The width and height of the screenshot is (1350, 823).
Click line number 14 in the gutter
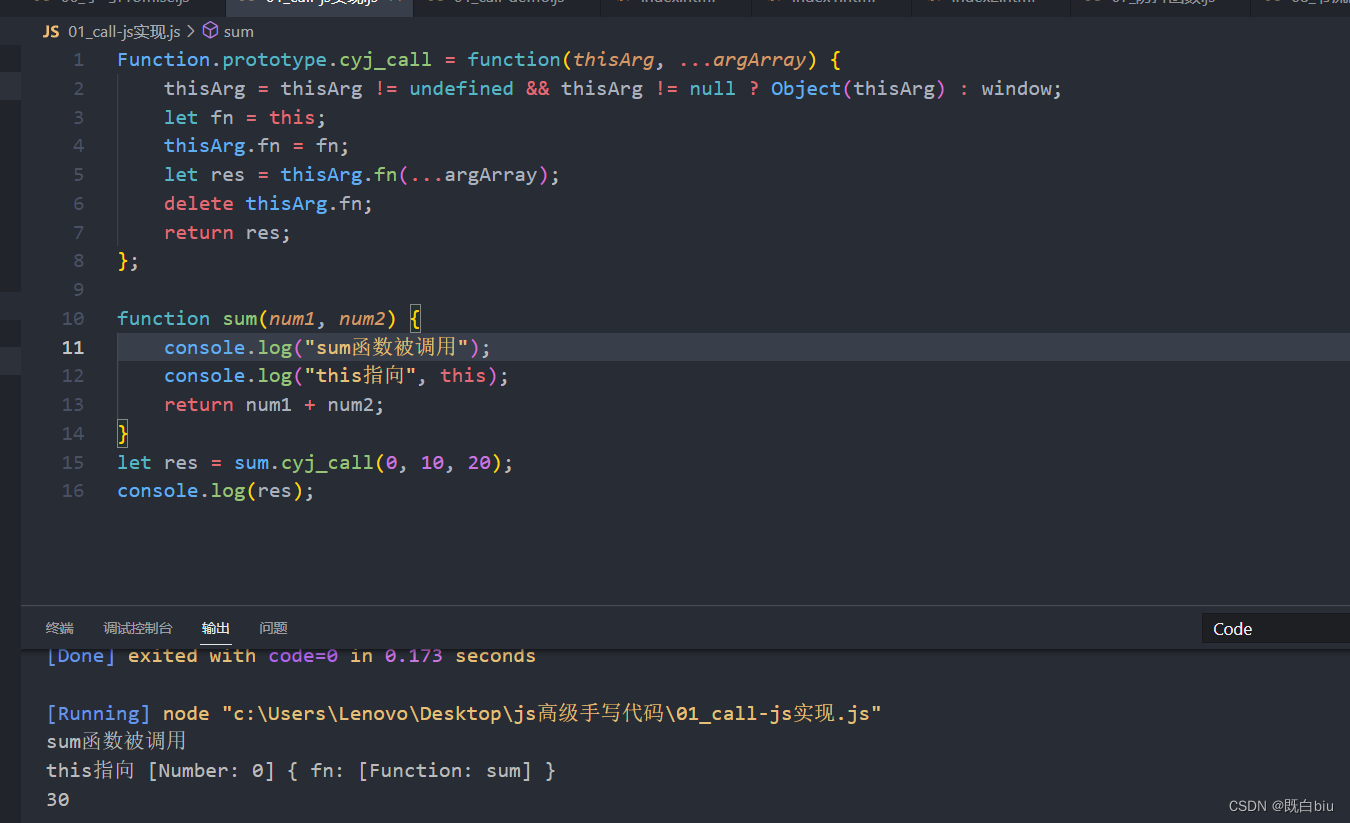tap(73, 434)
